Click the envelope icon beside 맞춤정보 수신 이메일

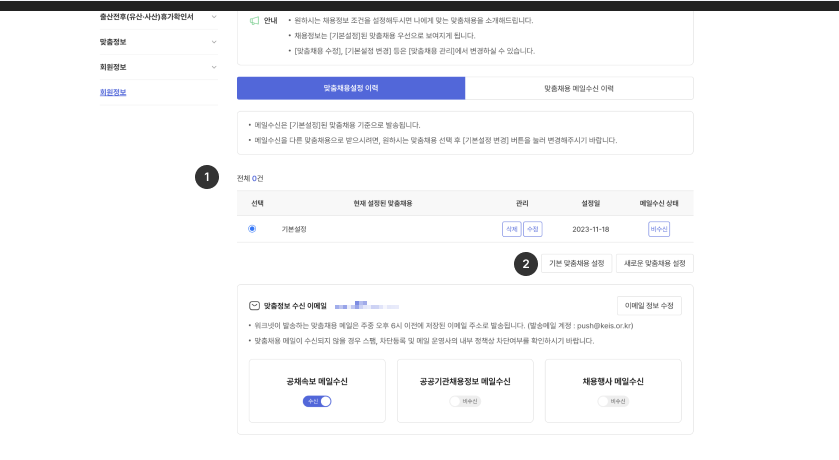click(x=254, y=306)
